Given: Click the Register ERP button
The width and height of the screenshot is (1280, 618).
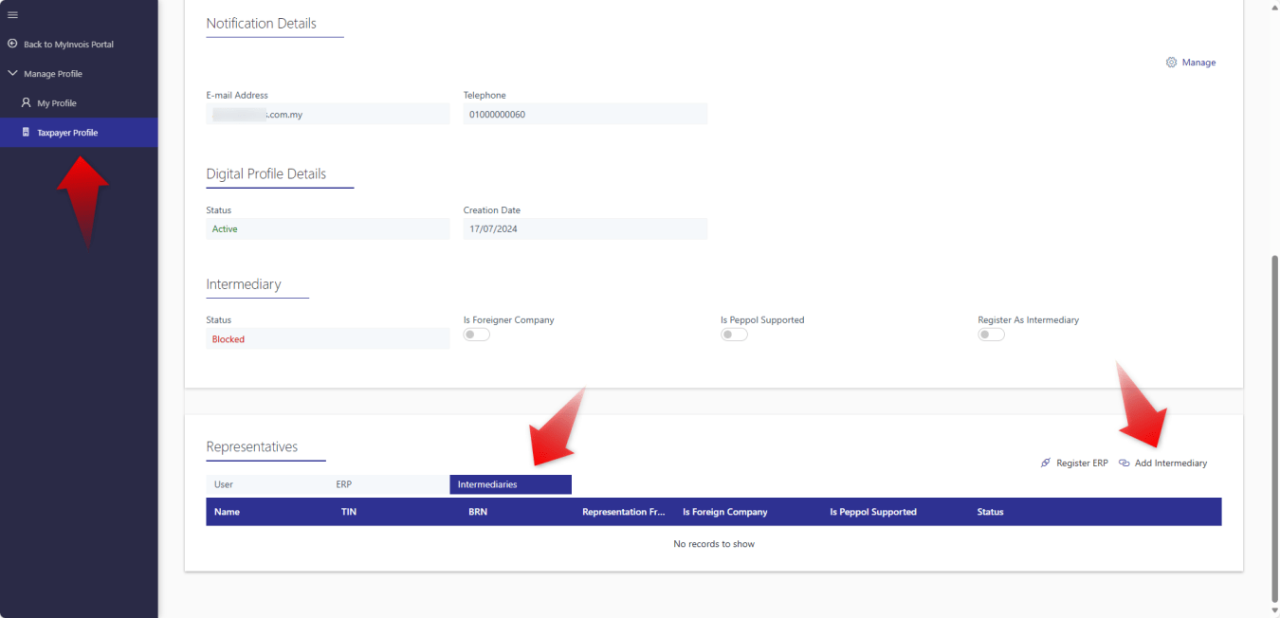Looking at the screenshot, I should (1081, 462).
